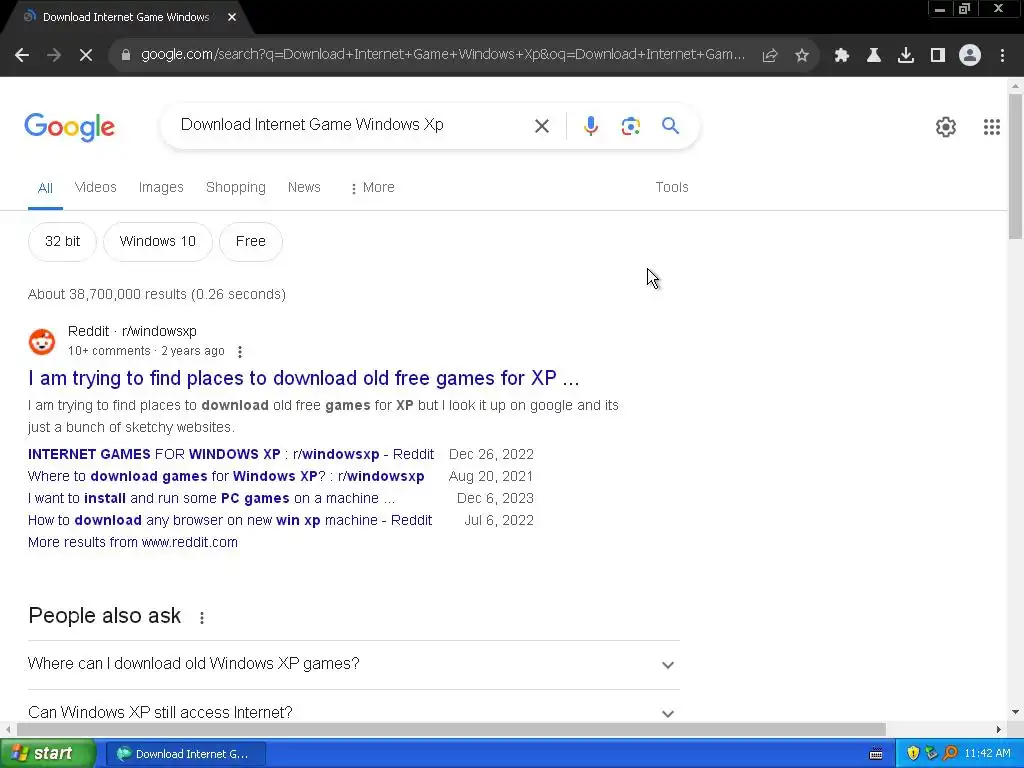
Task: Filter results with the Free chip
Action: pyautogui.click(x=251, y=242)
